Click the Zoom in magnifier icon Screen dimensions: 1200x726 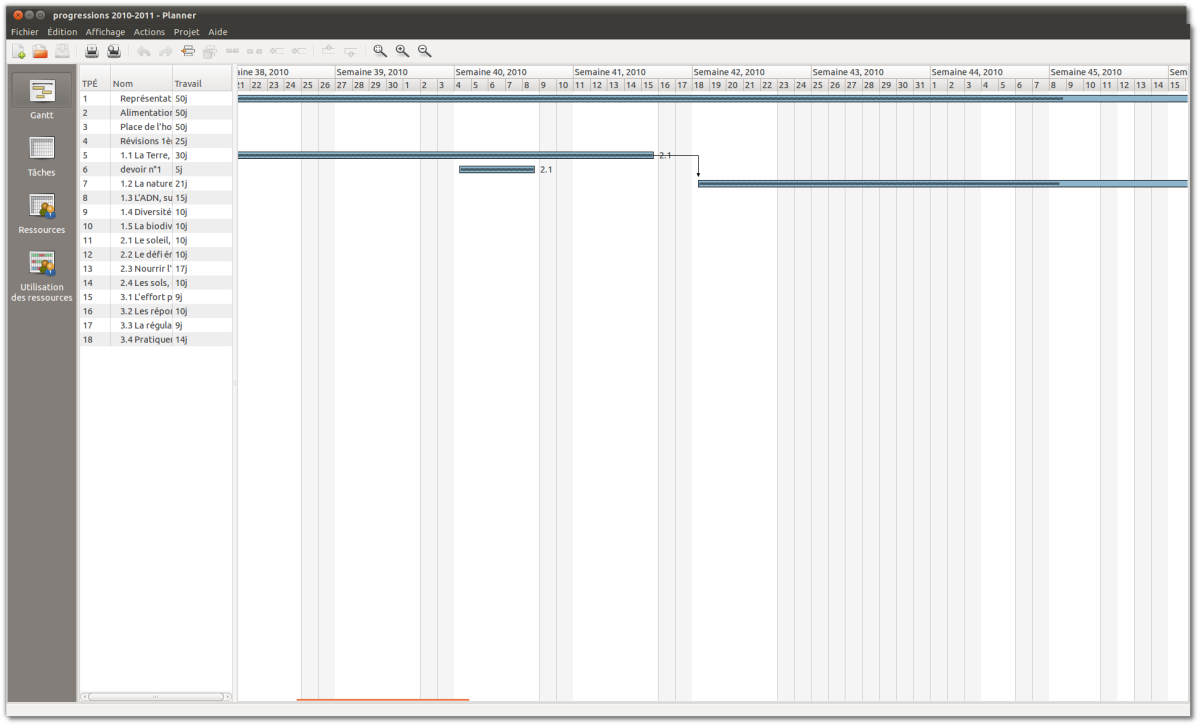point(402,51)
